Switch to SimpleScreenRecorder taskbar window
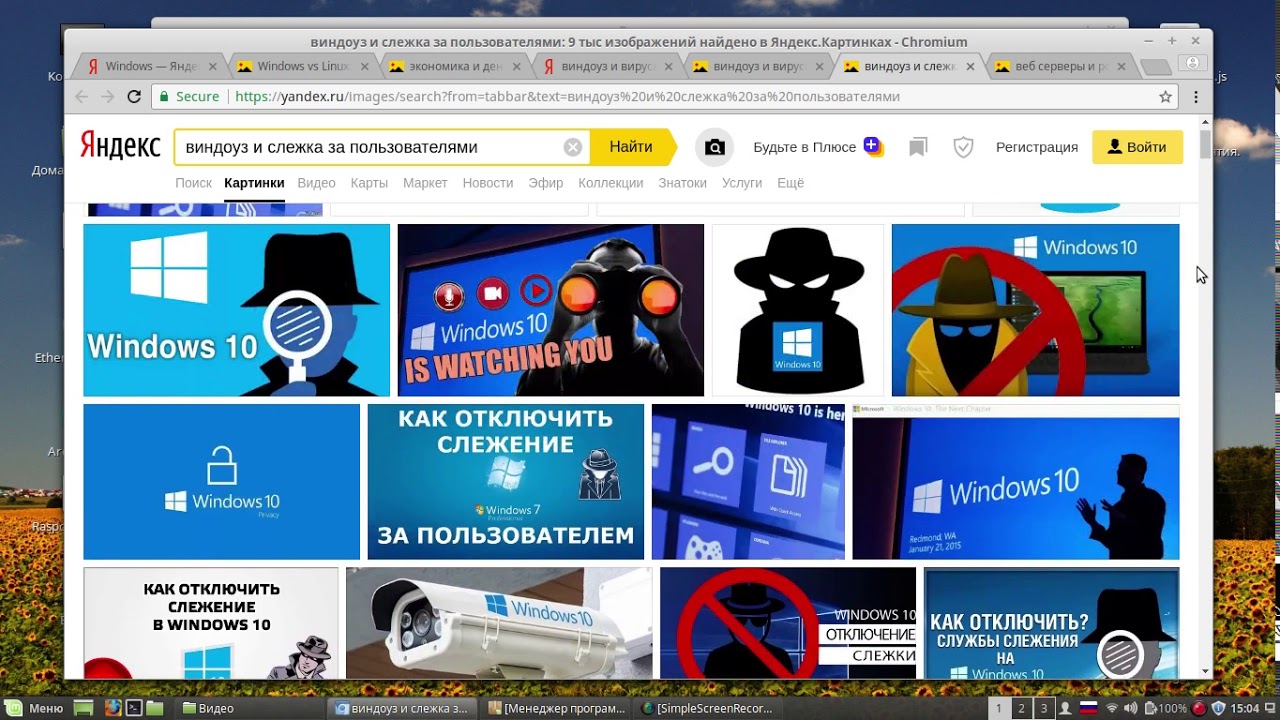 [709, 708]
